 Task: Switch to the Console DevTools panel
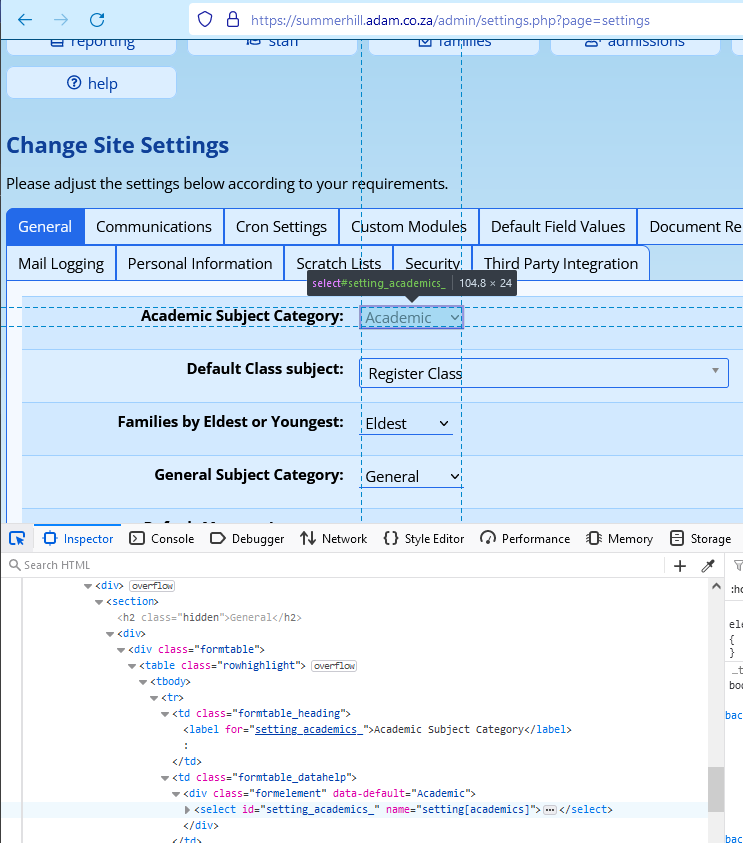(162, 539)
